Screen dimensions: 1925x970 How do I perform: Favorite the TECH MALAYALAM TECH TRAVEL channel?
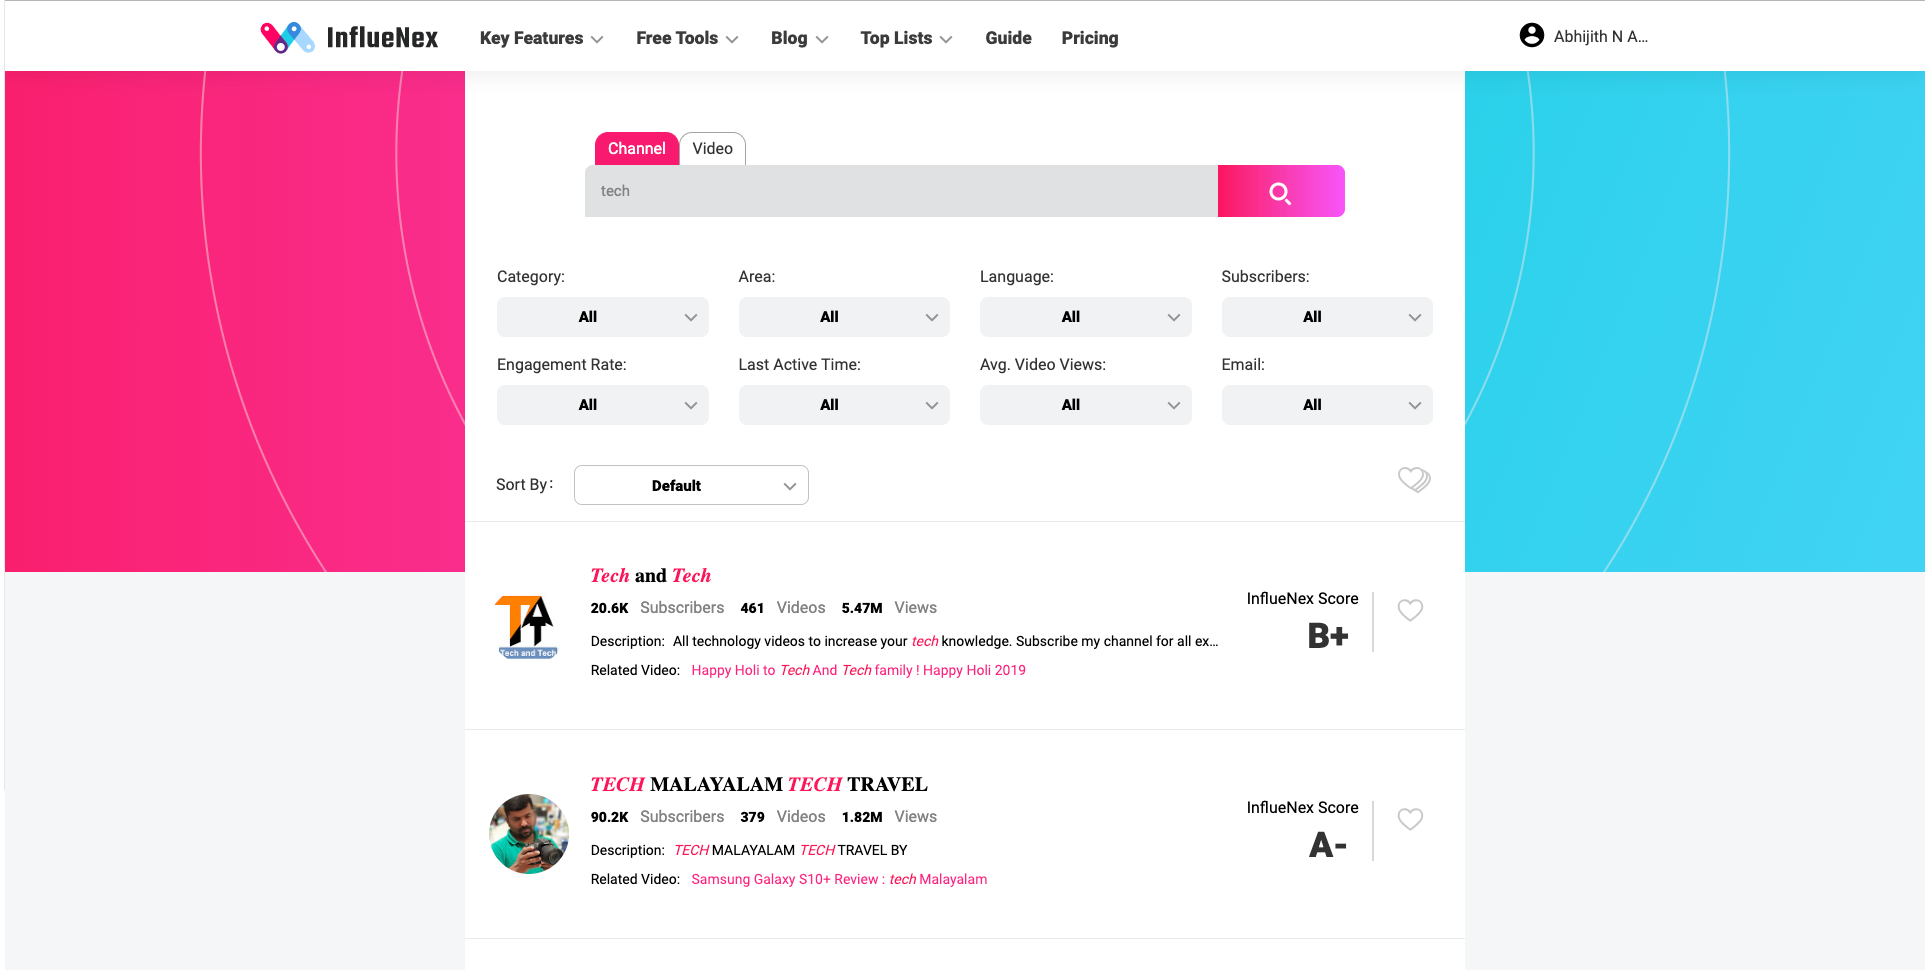1410,819
